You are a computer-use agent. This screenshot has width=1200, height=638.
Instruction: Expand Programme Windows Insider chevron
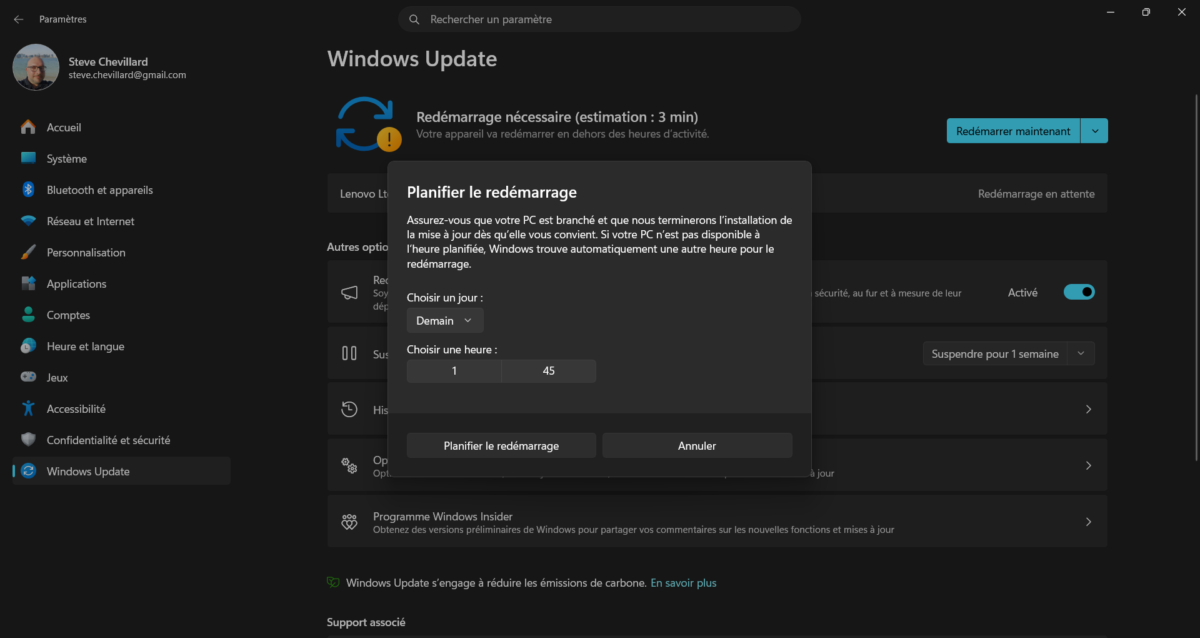(1088, 522)
